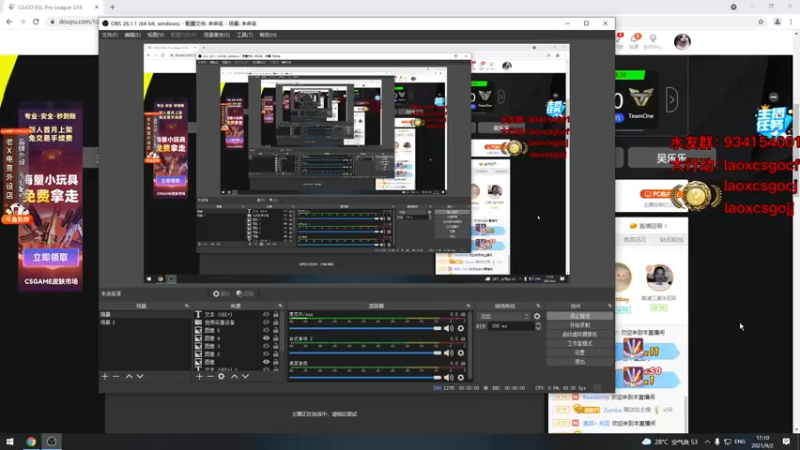Add a new scene with the plus icon
800x450 pixels.
point(105,377)
